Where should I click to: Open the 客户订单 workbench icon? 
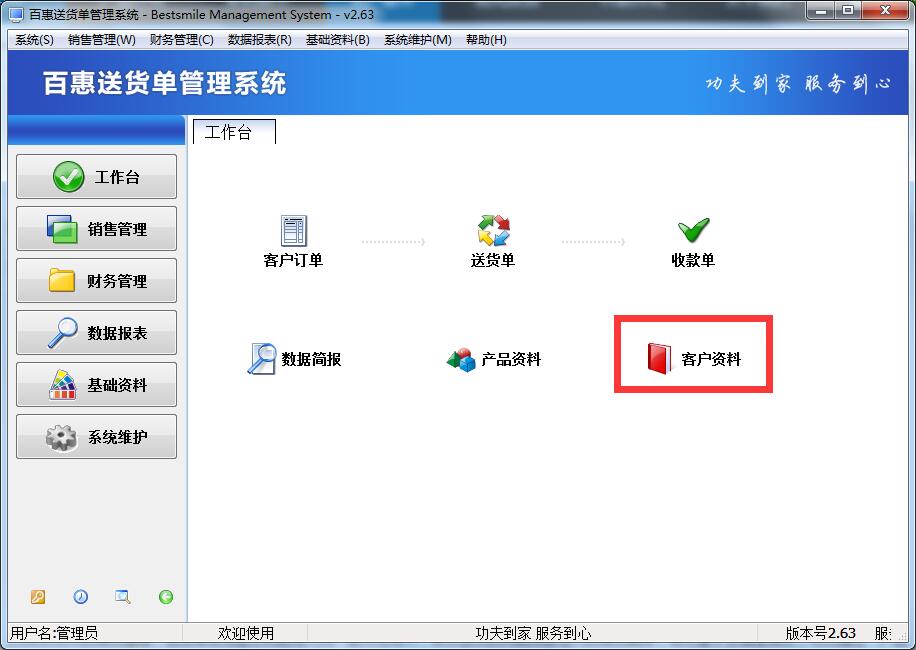coord(293,231)
